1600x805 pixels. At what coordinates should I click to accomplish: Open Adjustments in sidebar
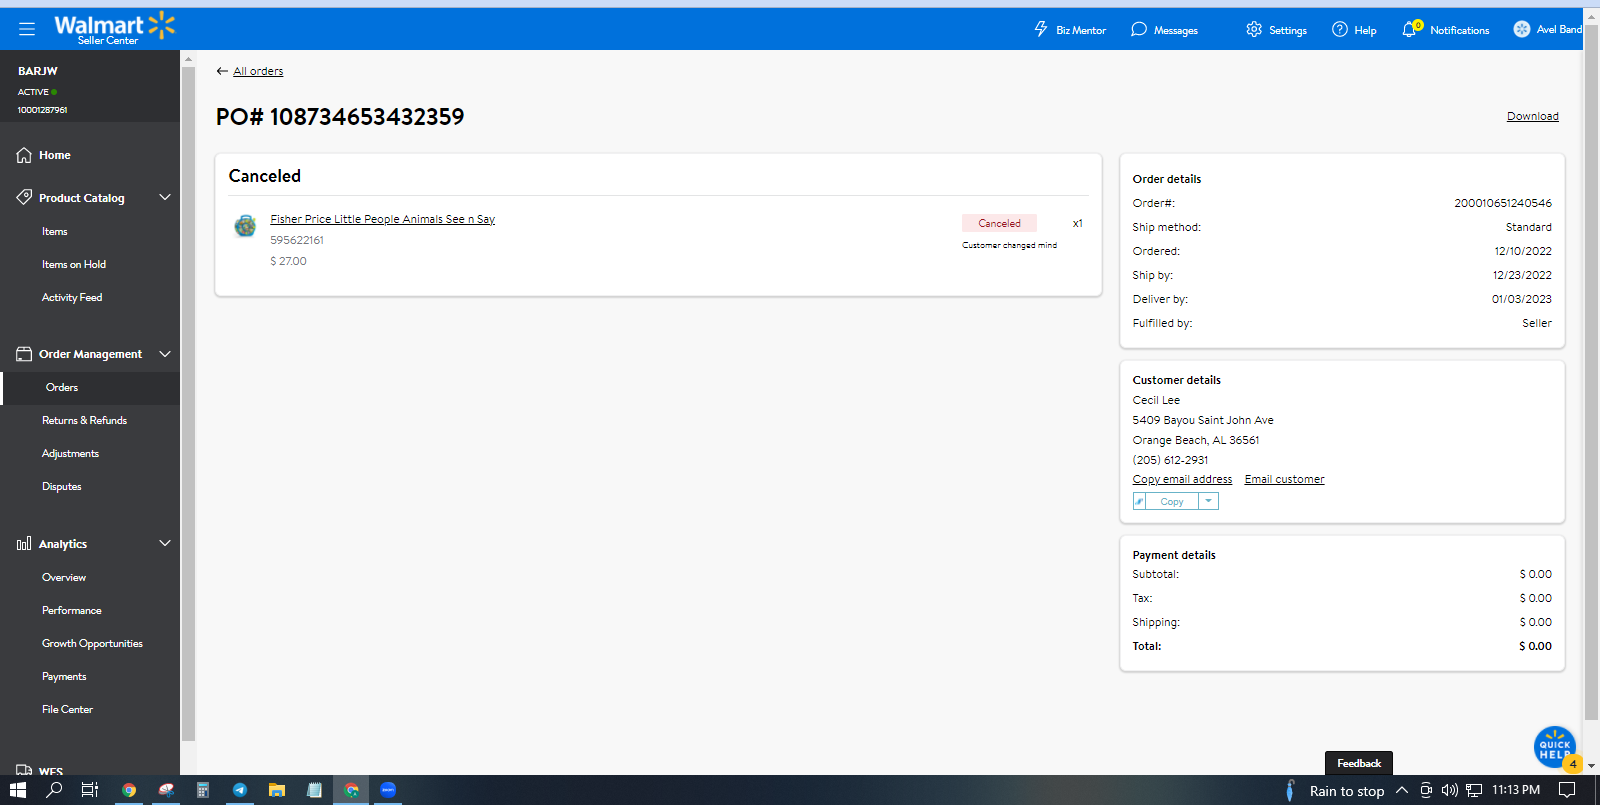(x=71, y=453)
